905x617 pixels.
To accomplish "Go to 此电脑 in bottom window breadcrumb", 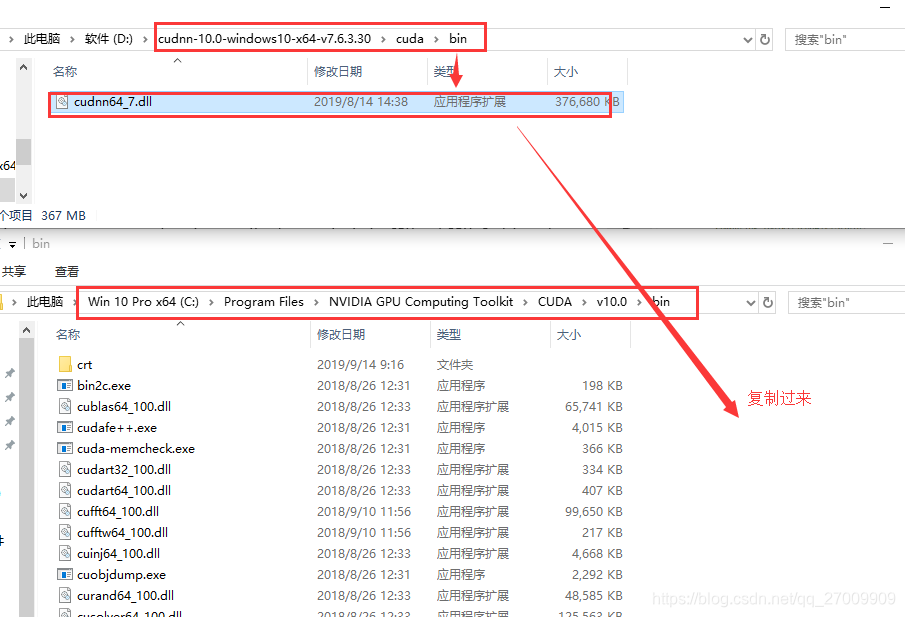I will point(45,302).
